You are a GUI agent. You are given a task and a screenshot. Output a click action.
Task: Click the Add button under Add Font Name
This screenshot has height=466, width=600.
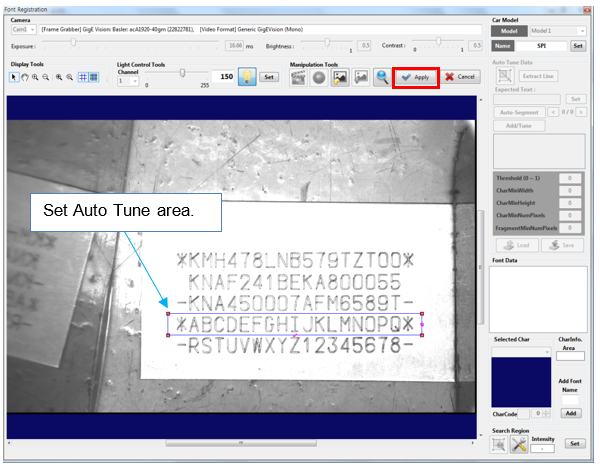click(570, 412)
